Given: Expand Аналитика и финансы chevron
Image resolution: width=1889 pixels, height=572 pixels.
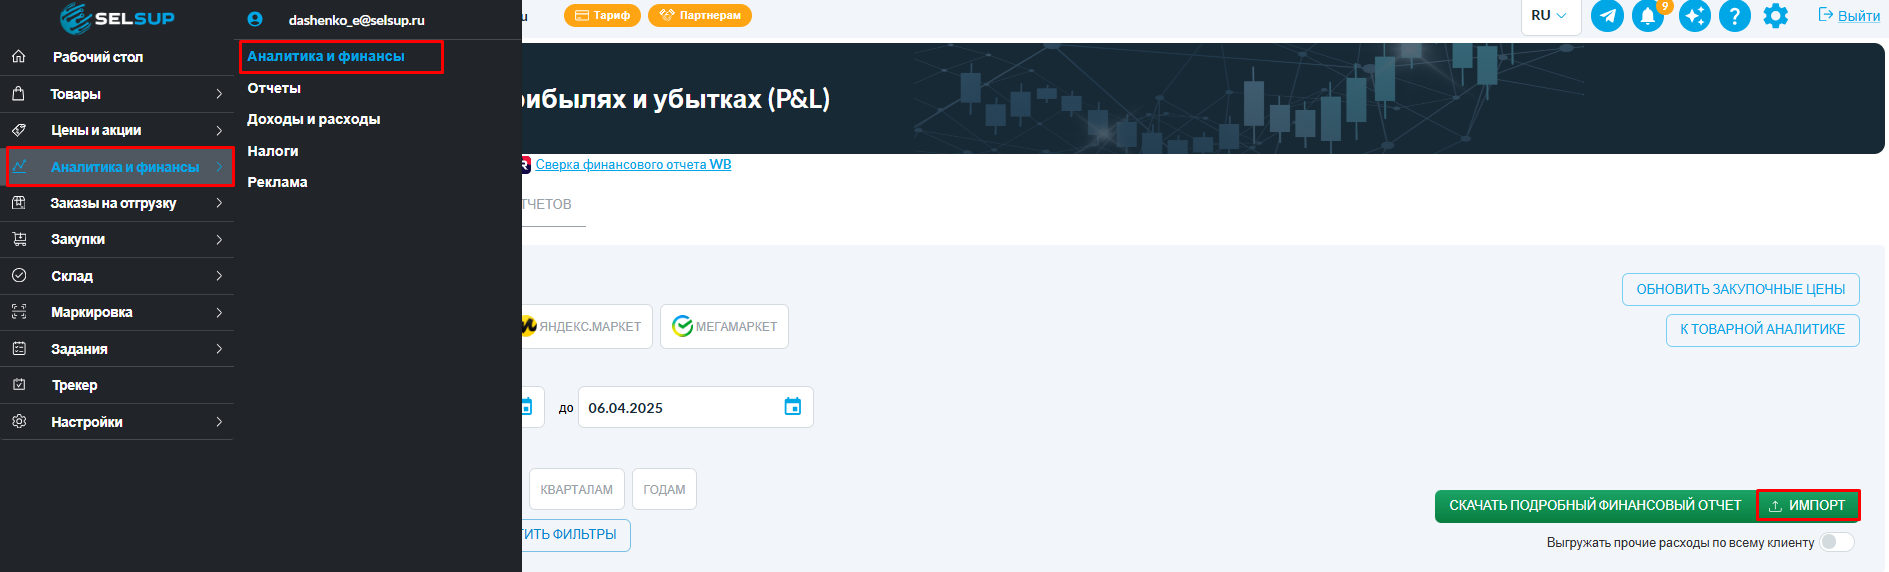Looking at the screenshot, I should [219, 167].
